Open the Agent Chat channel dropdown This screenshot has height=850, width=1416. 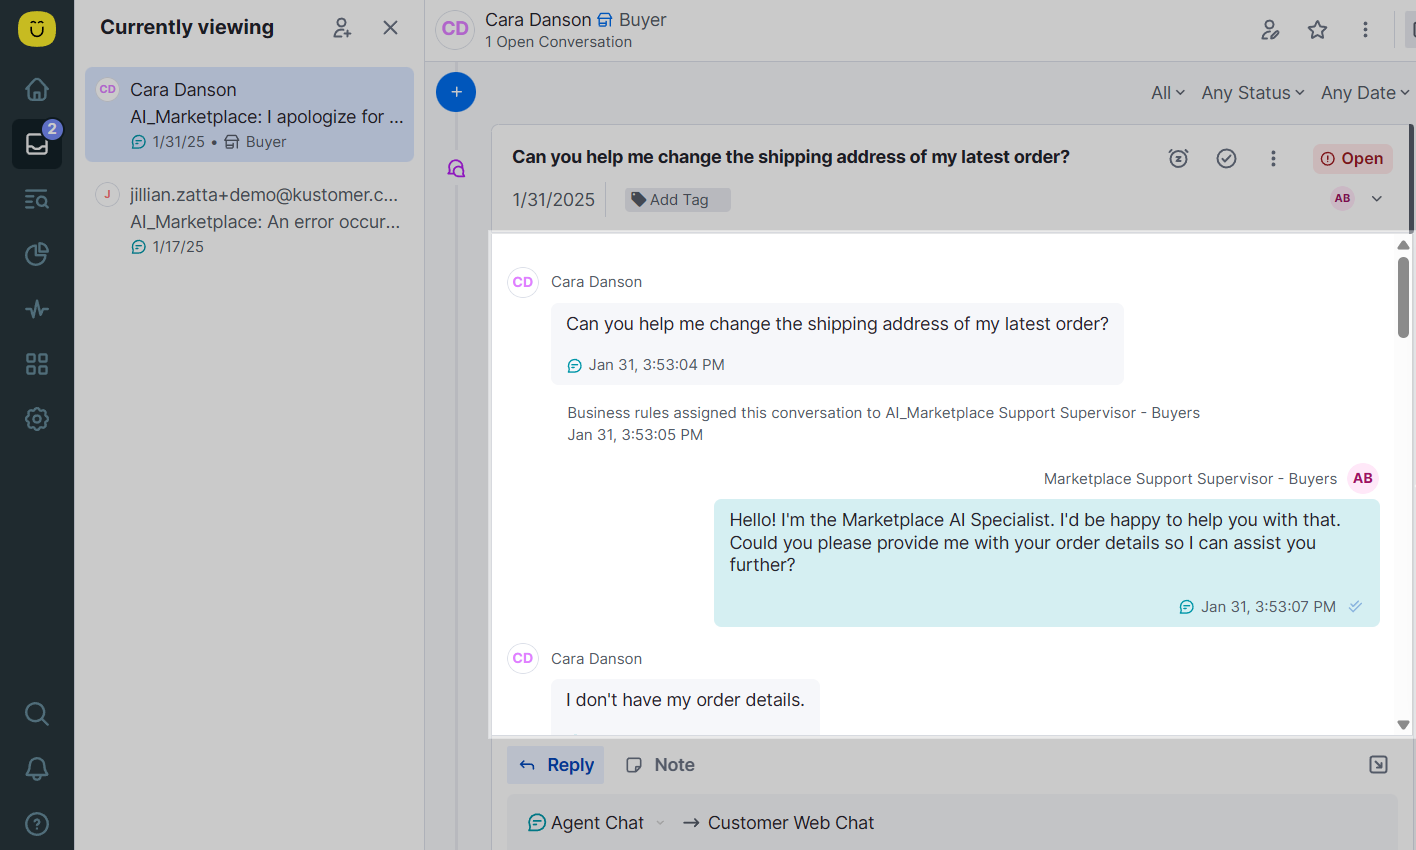tap(596, 823)
